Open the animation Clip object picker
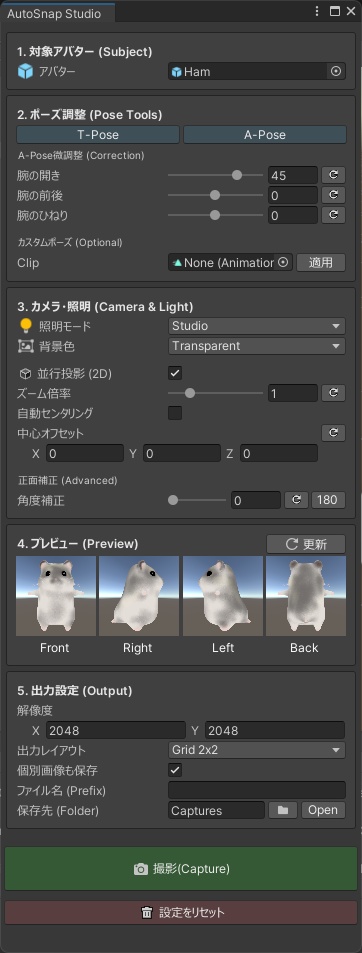 coord(283,263)
